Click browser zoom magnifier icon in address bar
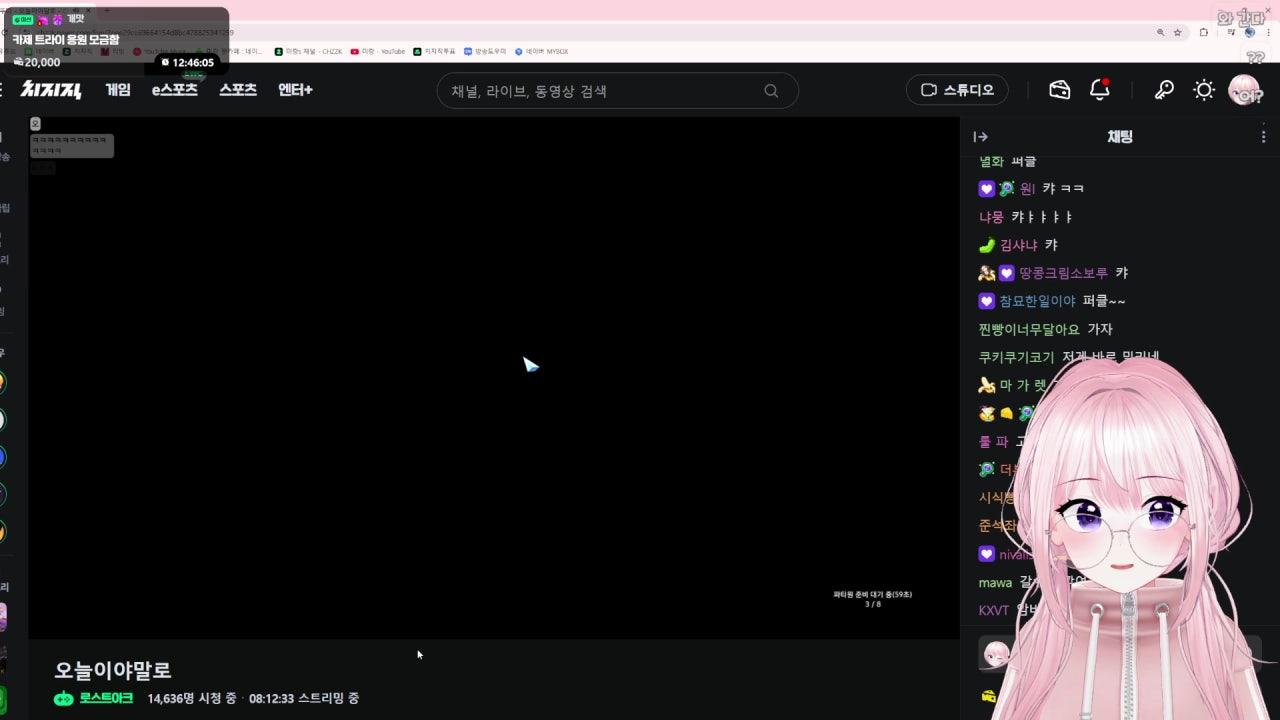 point(1160,32)
